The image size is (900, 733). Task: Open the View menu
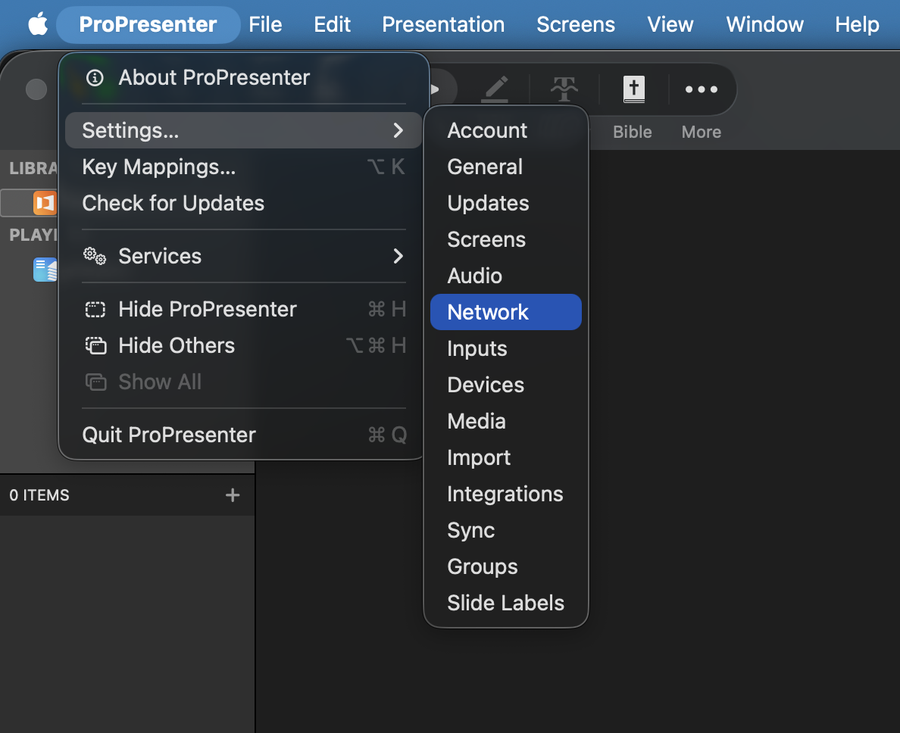click(670, 24)
